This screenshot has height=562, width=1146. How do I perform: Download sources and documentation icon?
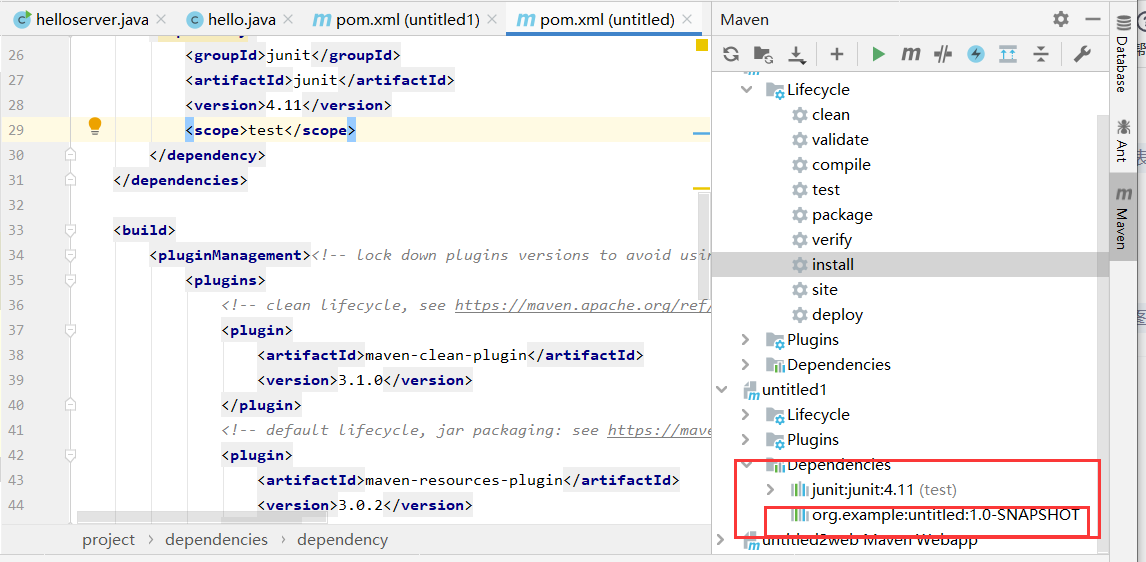(797, 53)
